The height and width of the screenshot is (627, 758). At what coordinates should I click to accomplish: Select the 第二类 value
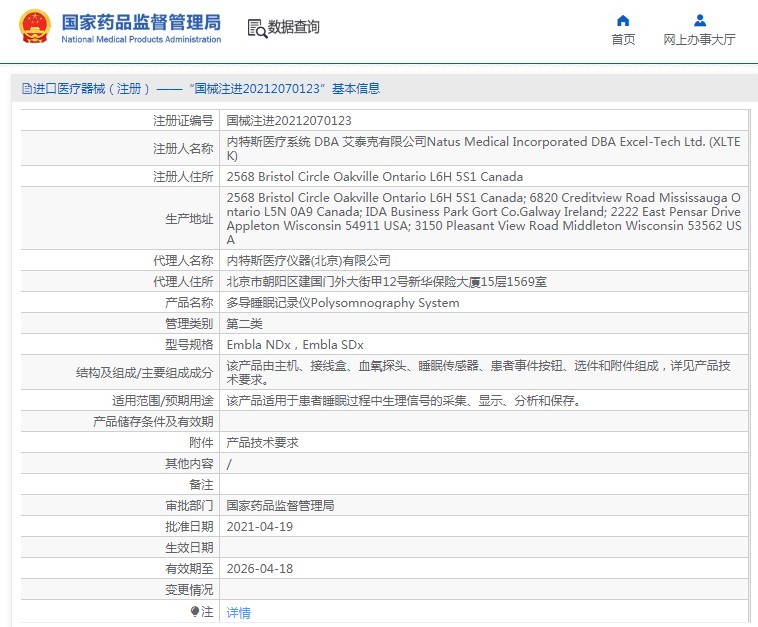click(245, 323)
